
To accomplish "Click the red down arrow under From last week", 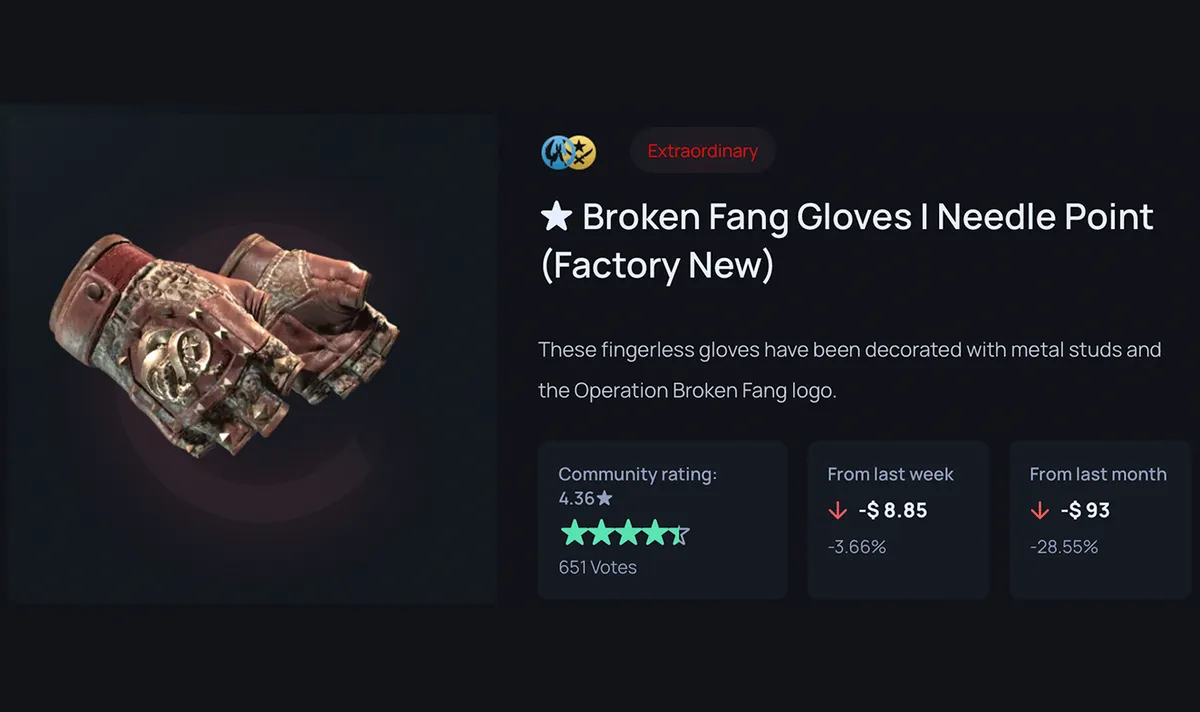I will click(x=838, y=511).
